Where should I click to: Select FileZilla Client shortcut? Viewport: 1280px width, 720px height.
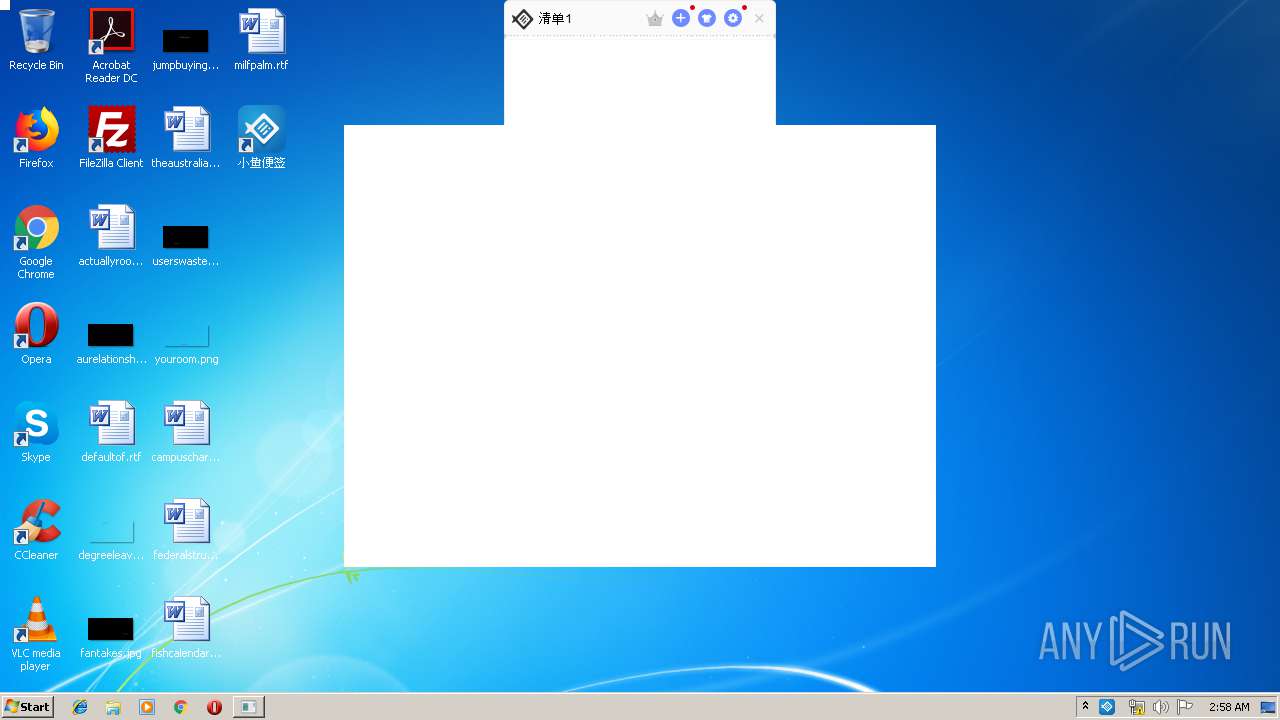[111, 138]
